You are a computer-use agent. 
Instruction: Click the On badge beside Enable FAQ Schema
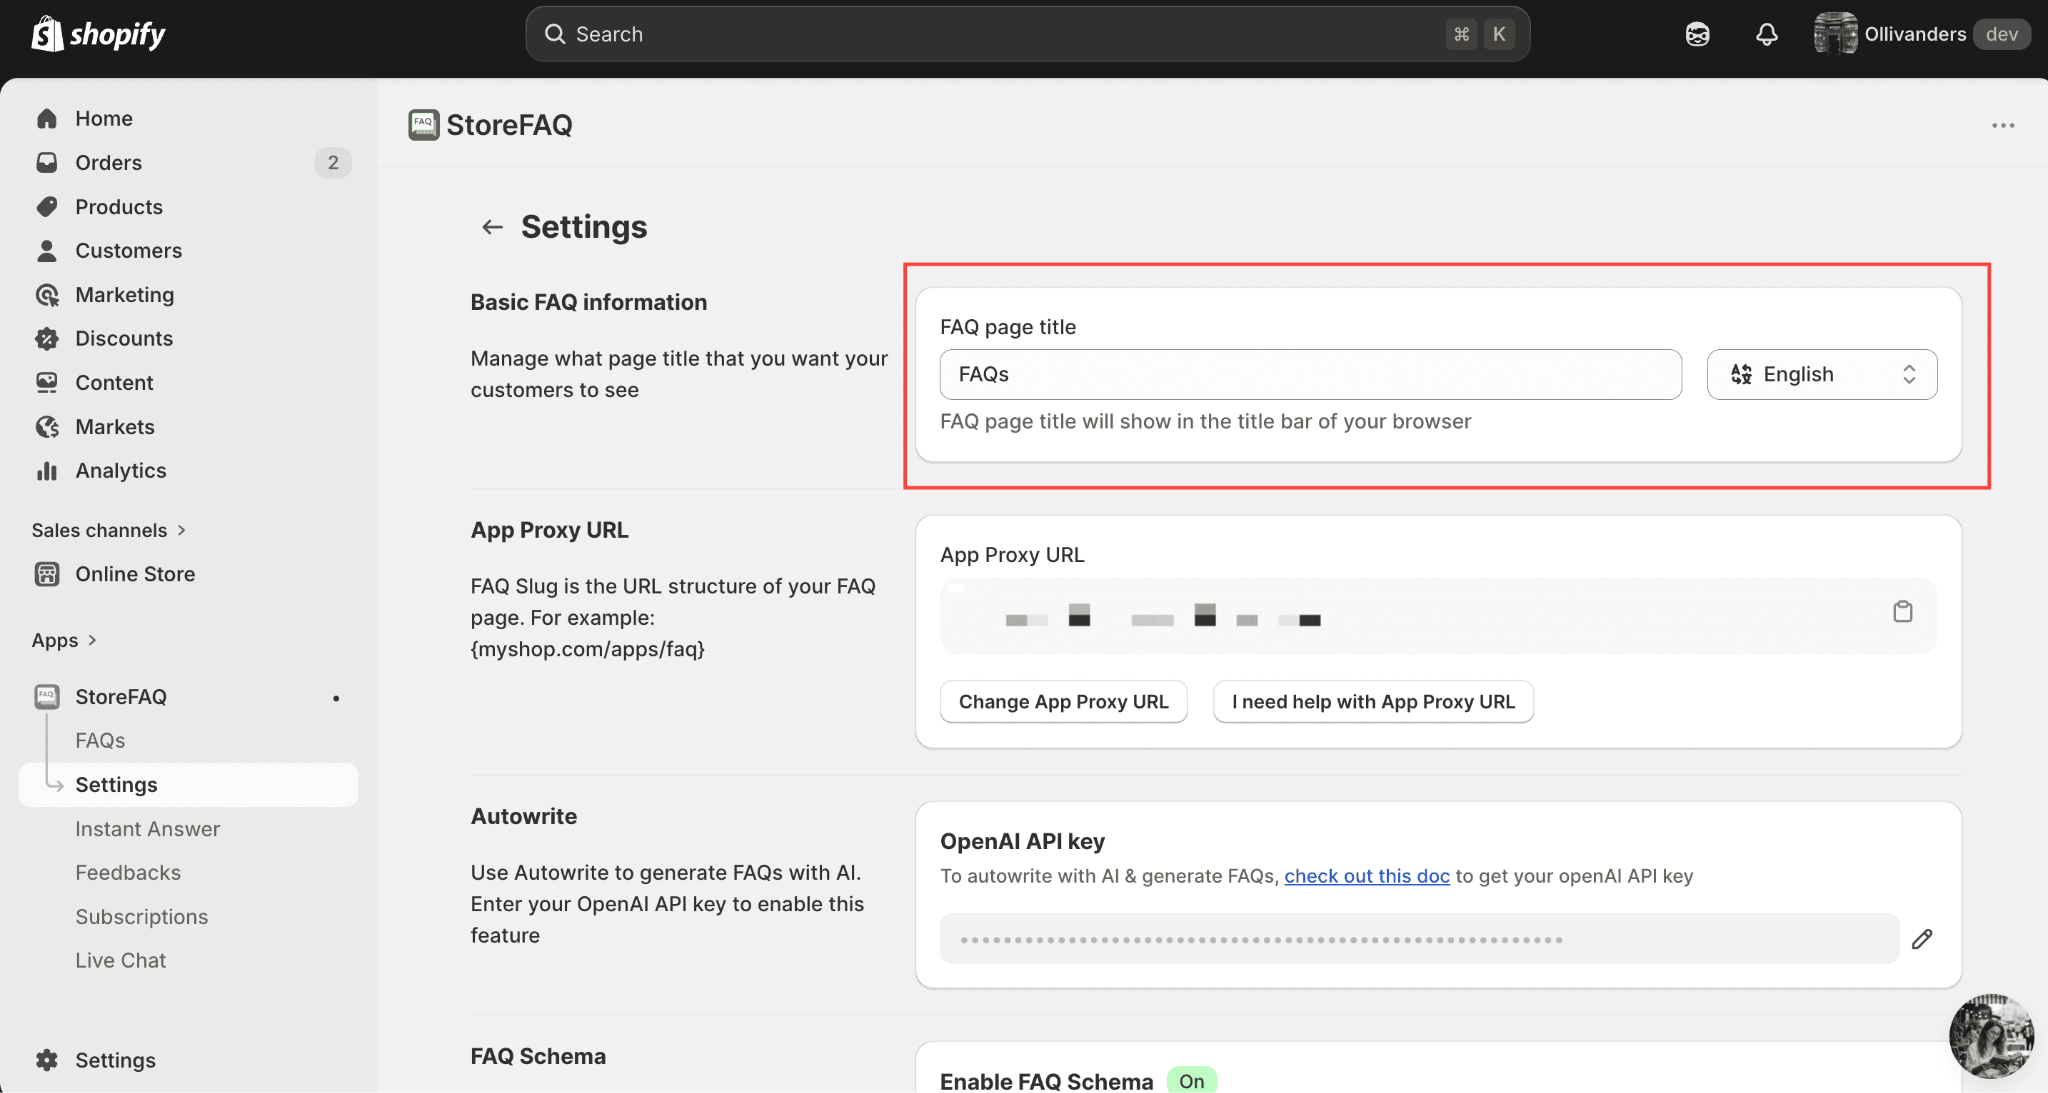1191,1080
